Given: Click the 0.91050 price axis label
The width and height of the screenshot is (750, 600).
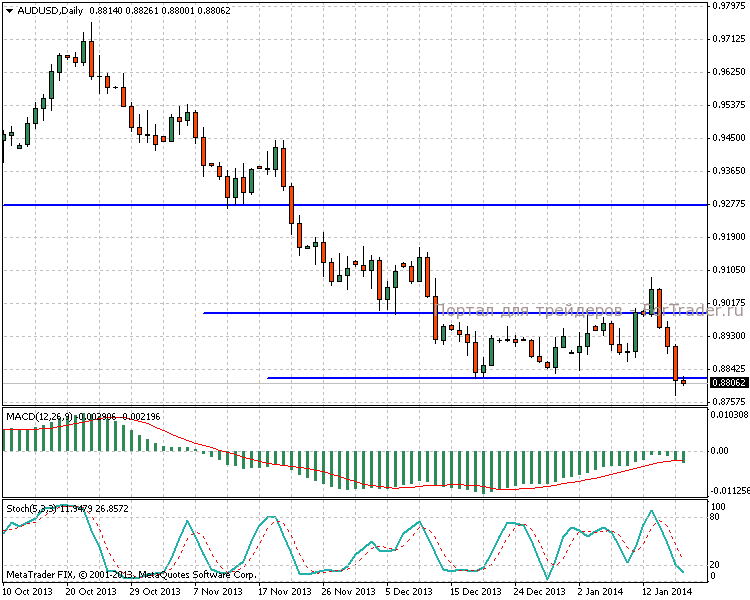Looking at the screenshot, I should [727, 270].
